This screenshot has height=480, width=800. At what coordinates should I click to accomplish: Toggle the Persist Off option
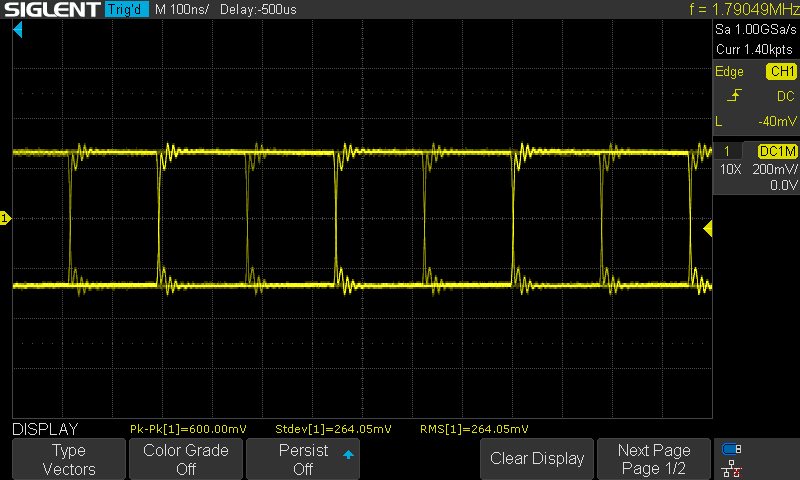303,459
